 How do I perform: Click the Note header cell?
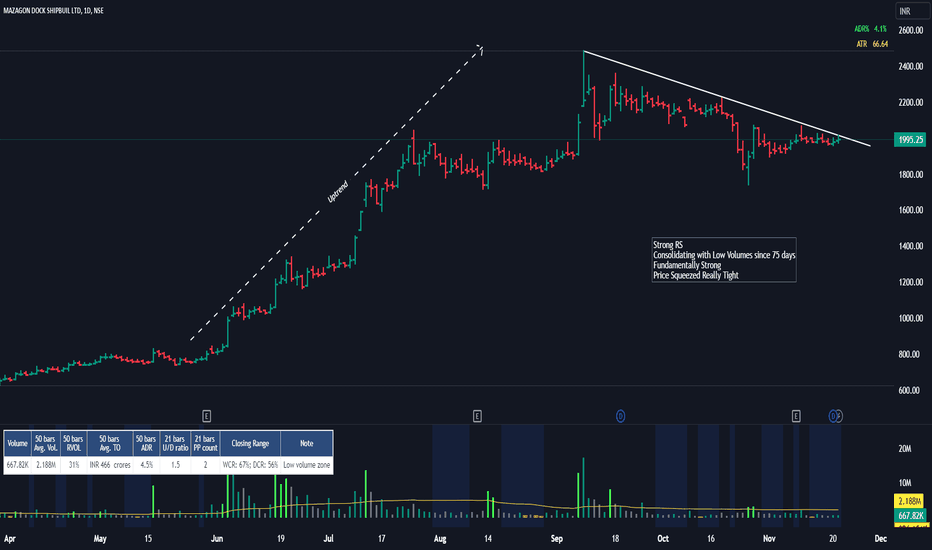click(x=306, y=444)
